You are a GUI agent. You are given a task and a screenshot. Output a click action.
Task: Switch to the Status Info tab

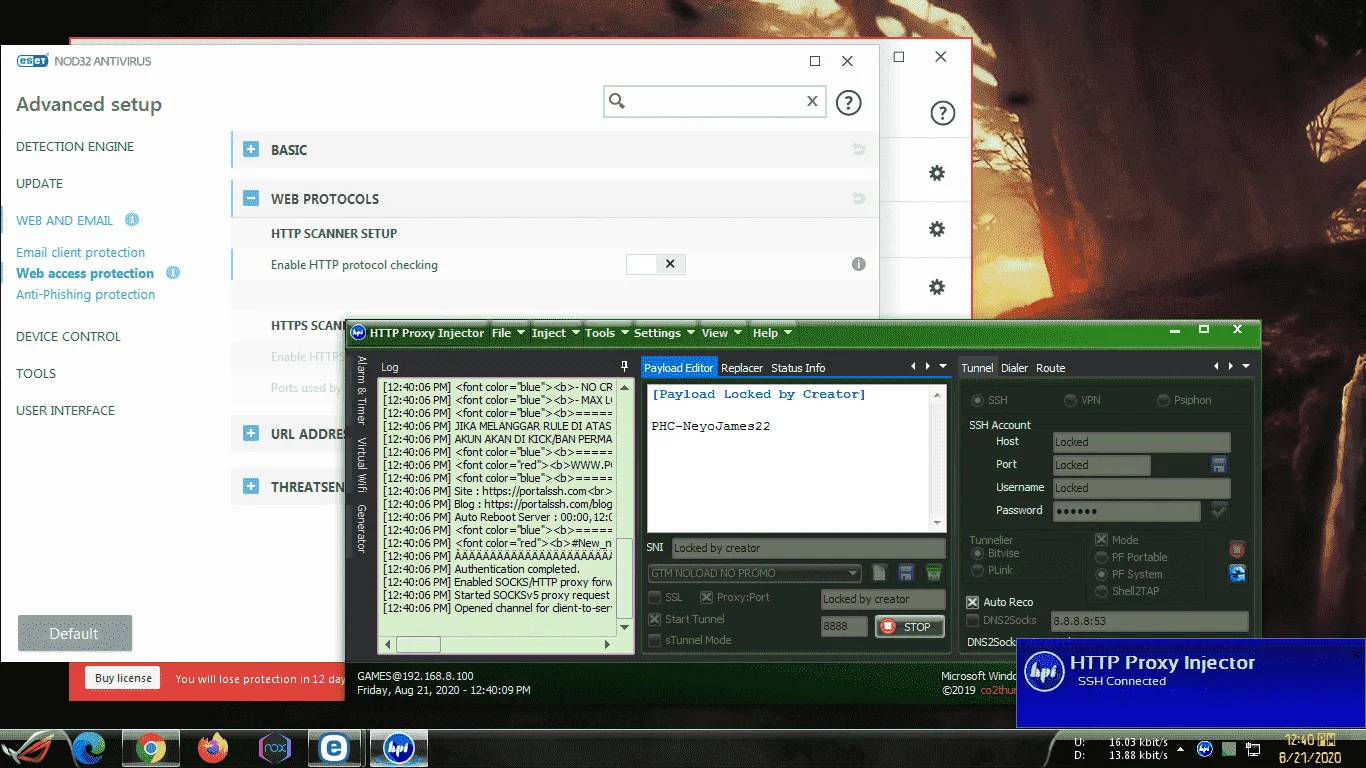click(x=798, y=368)
